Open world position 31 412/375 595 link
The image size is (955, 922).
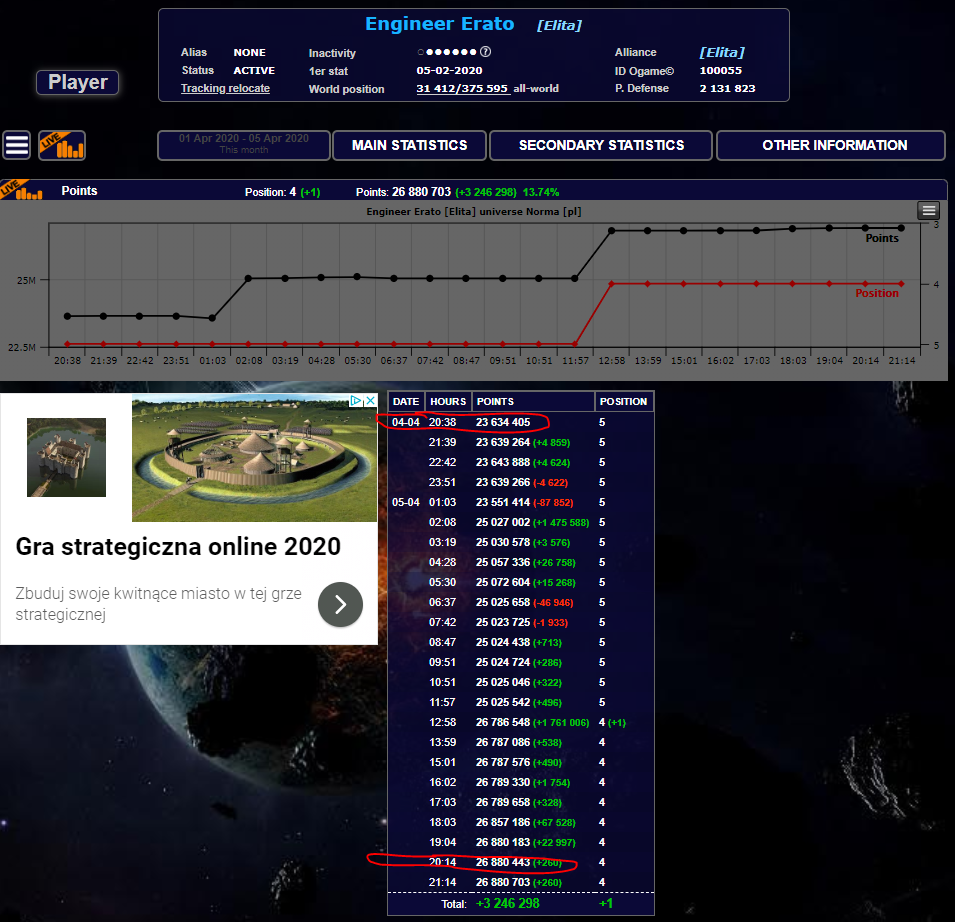[x=462, y=88]
